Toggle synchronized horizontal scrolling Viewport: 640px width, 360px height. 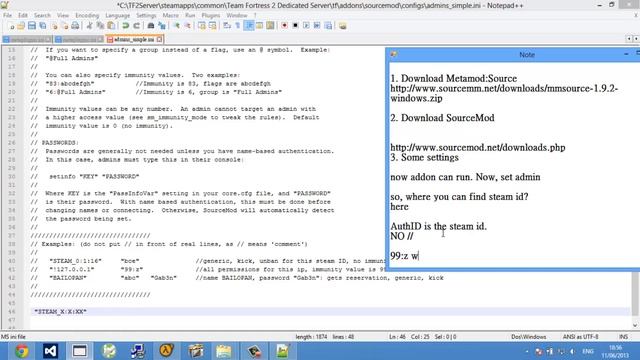pos(212,26)
